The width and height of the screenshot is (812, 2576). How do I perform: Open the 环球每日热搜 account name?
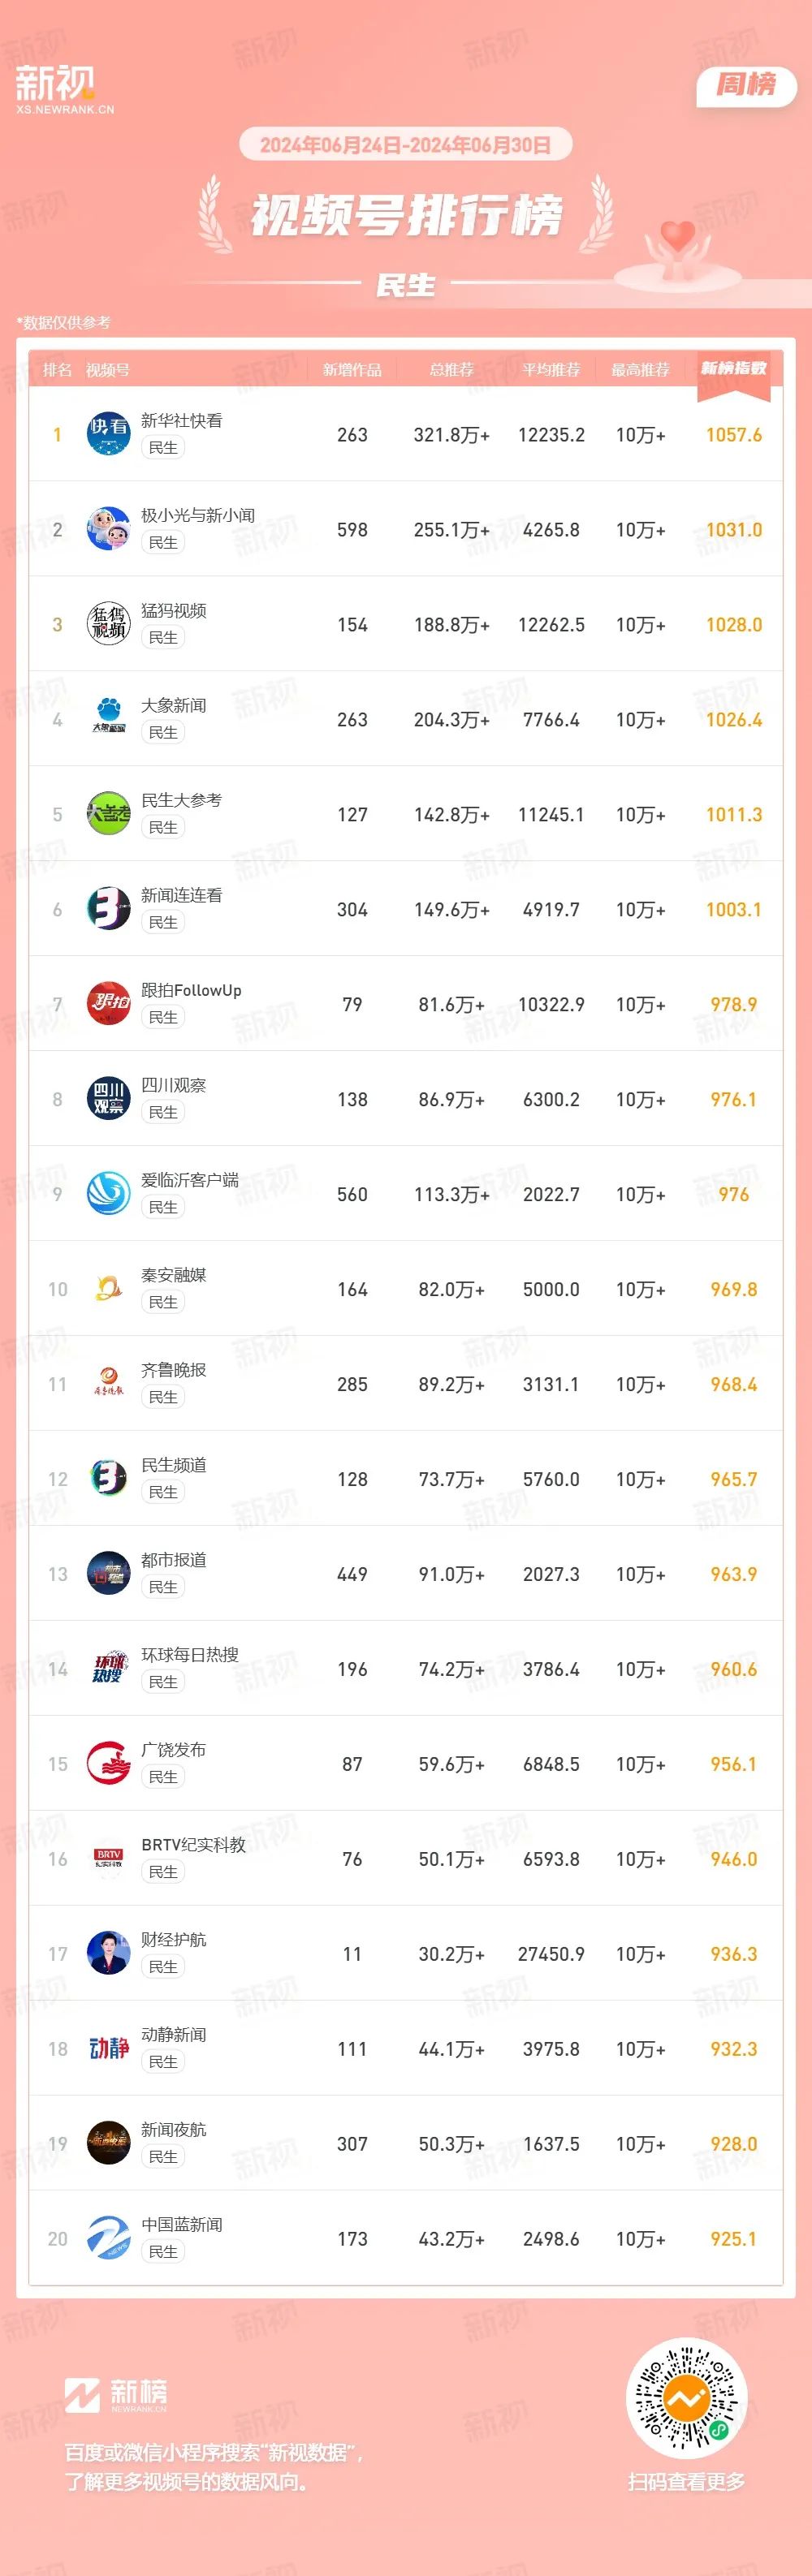point(189,1655)
